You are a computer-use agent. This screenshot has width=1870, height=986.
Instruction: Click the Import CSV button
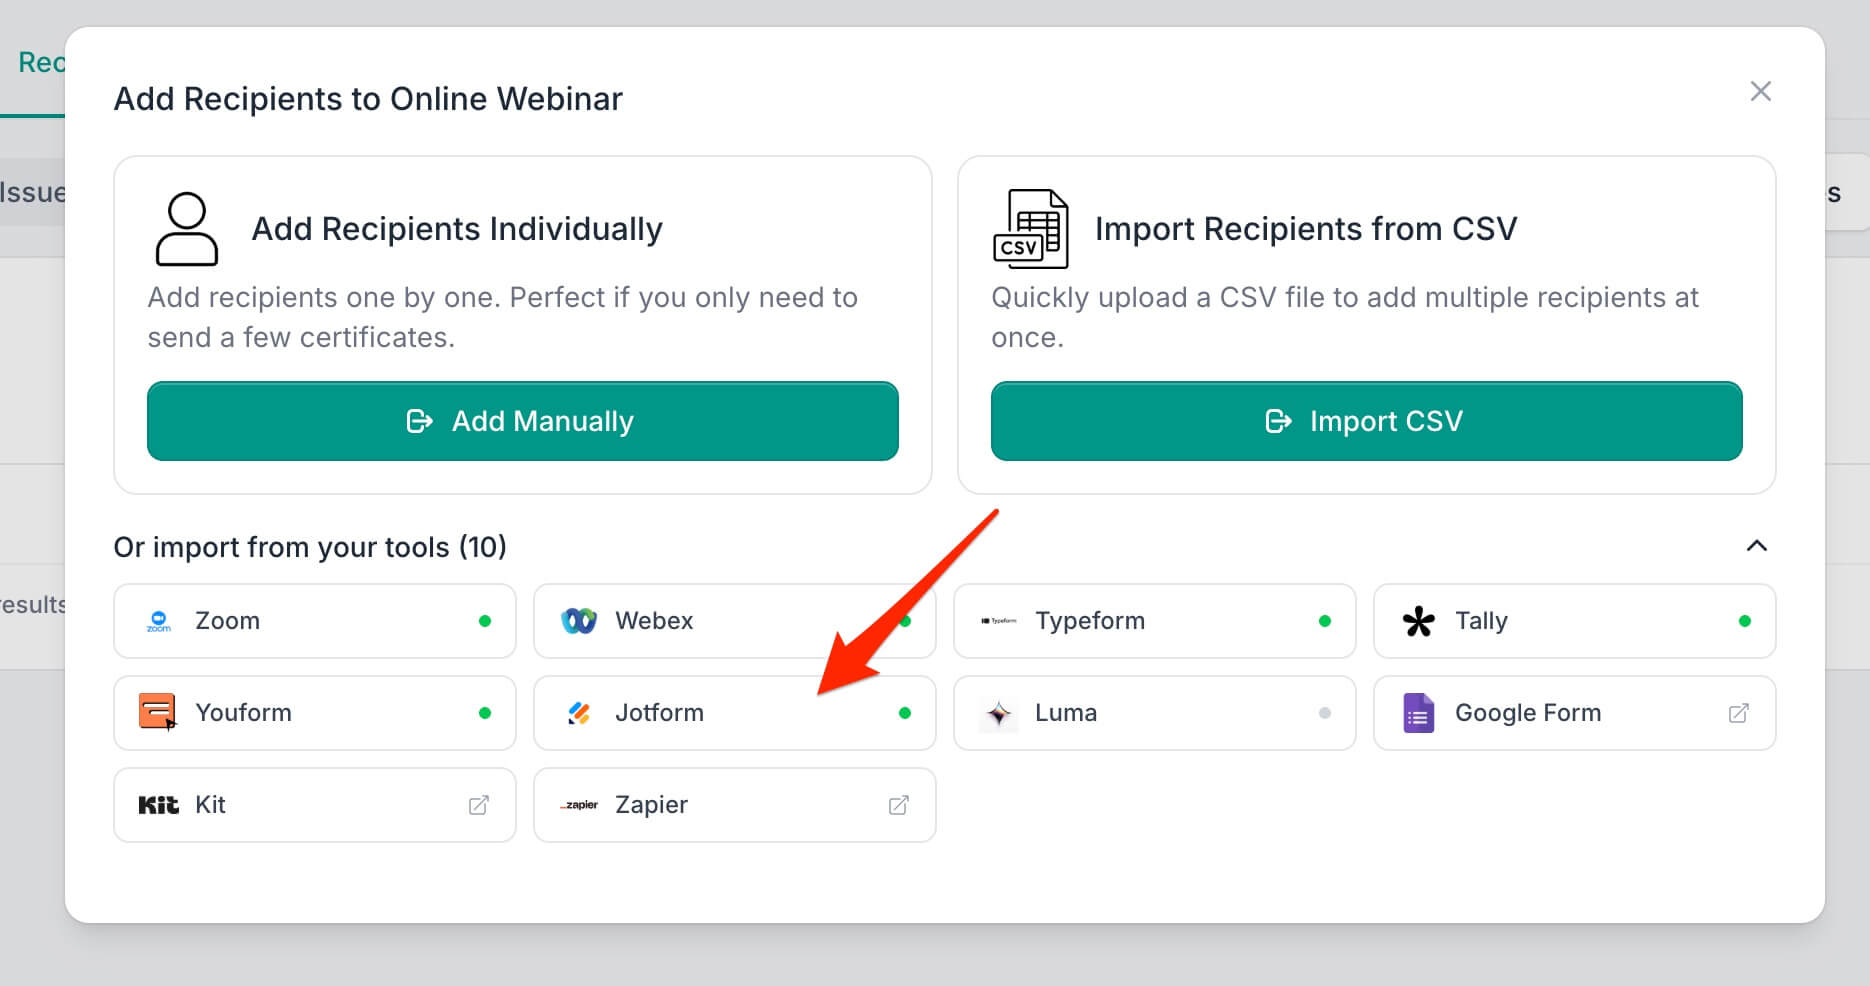(x=1367, y=421)
